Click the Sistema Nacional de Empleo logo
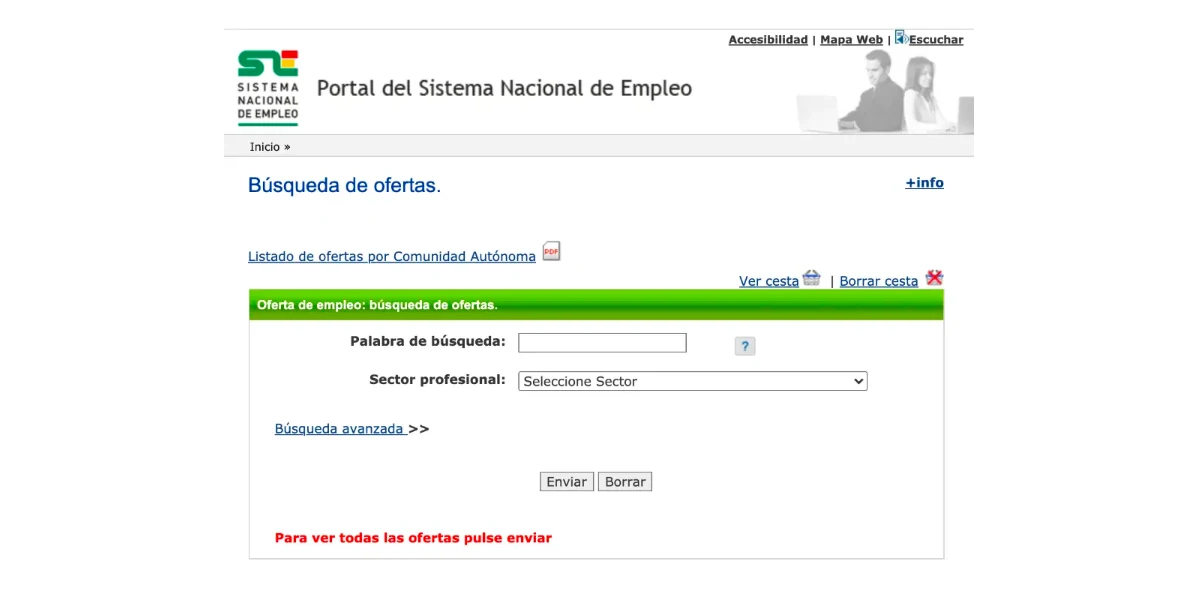This screenshot has width=1200, height=600. 268,88
